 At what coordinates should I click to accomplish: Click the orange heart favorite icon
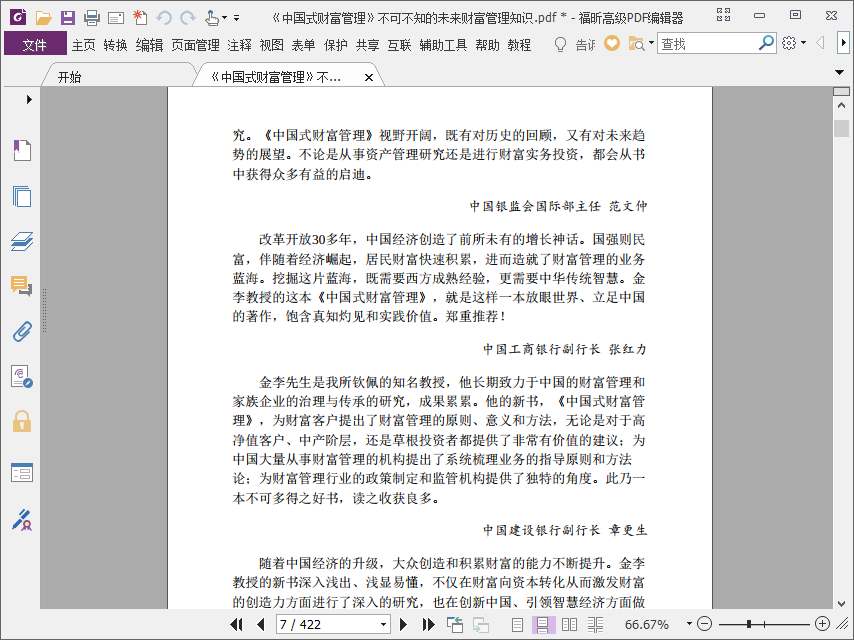coord(612,43)
